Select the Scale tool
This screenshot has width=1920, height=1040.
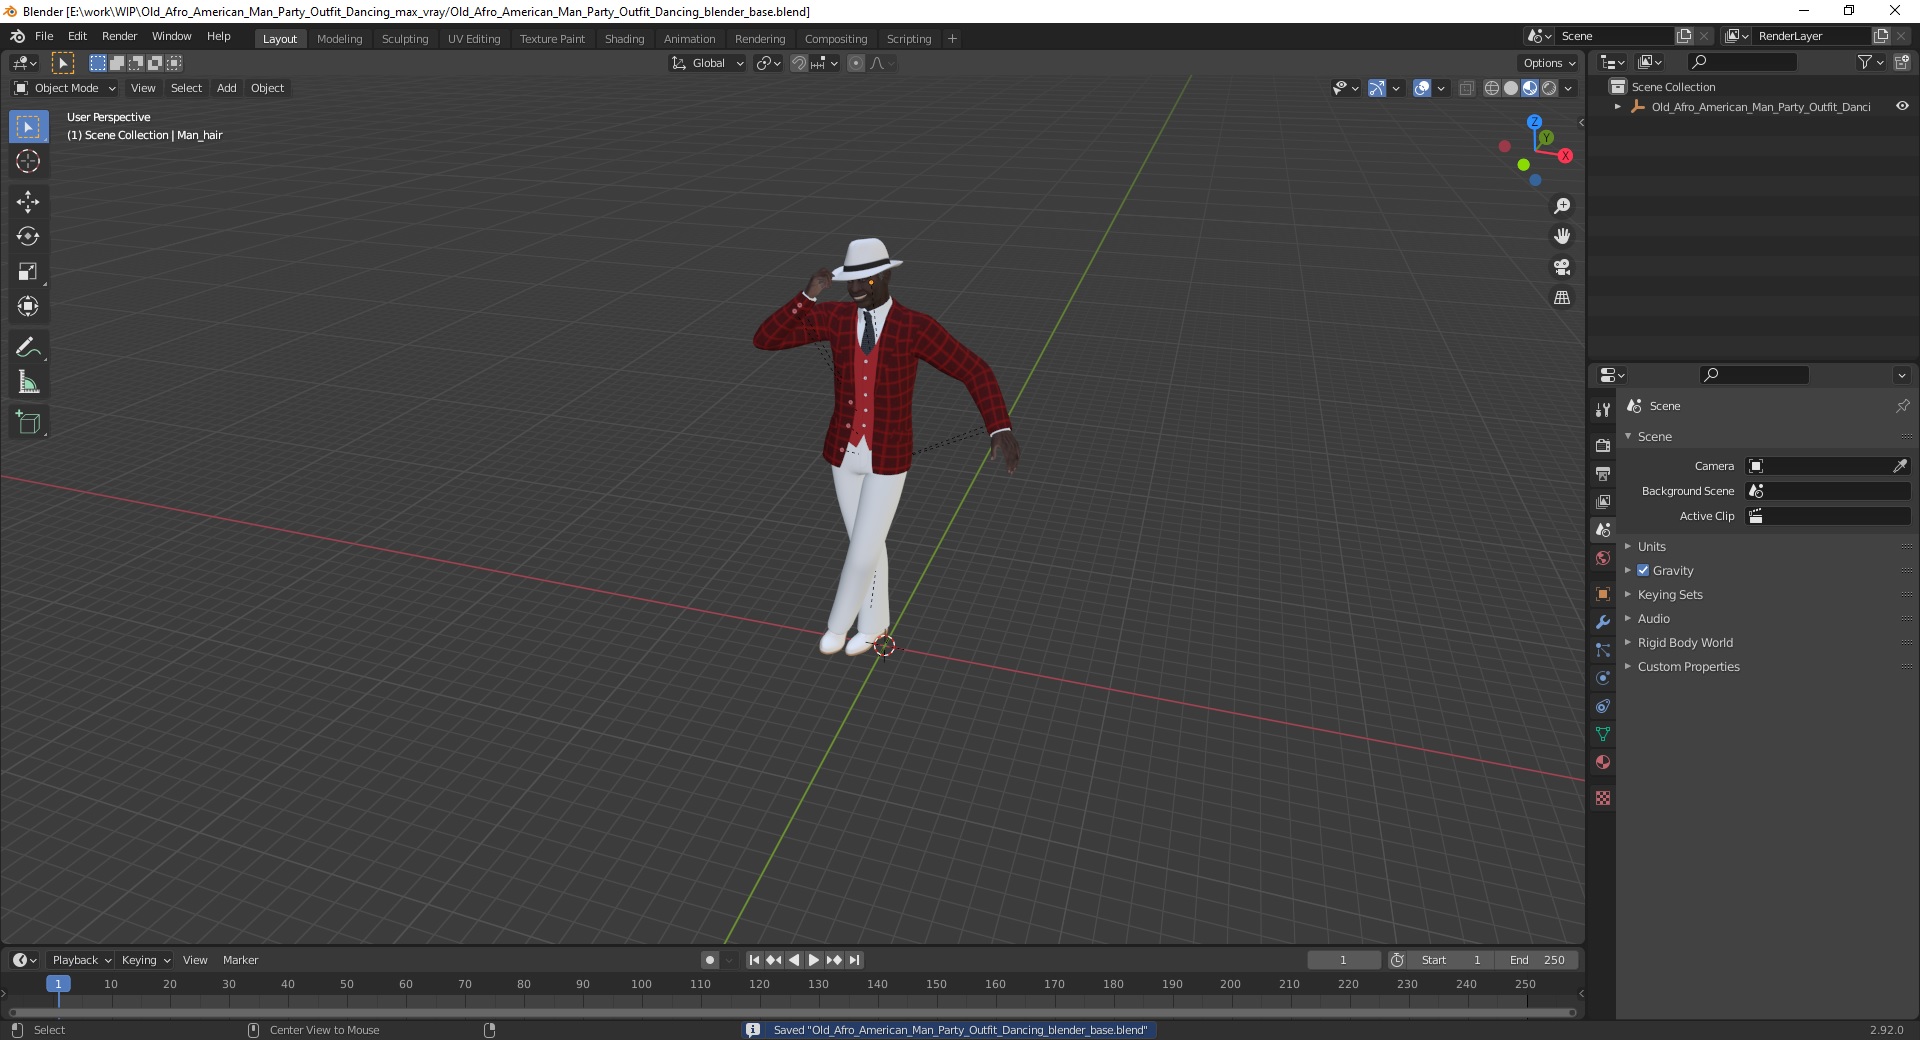pos(28,272)
